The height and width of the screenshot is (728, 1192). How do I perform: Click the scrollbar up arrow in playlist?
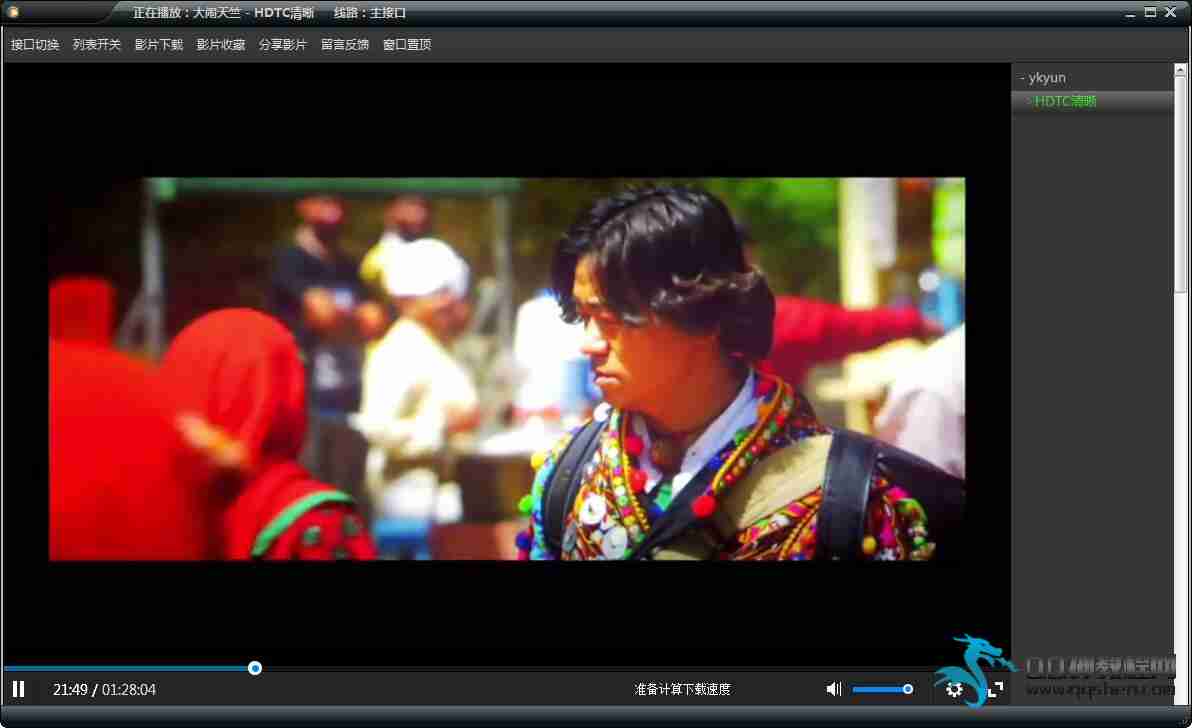tap(1180, 70)
